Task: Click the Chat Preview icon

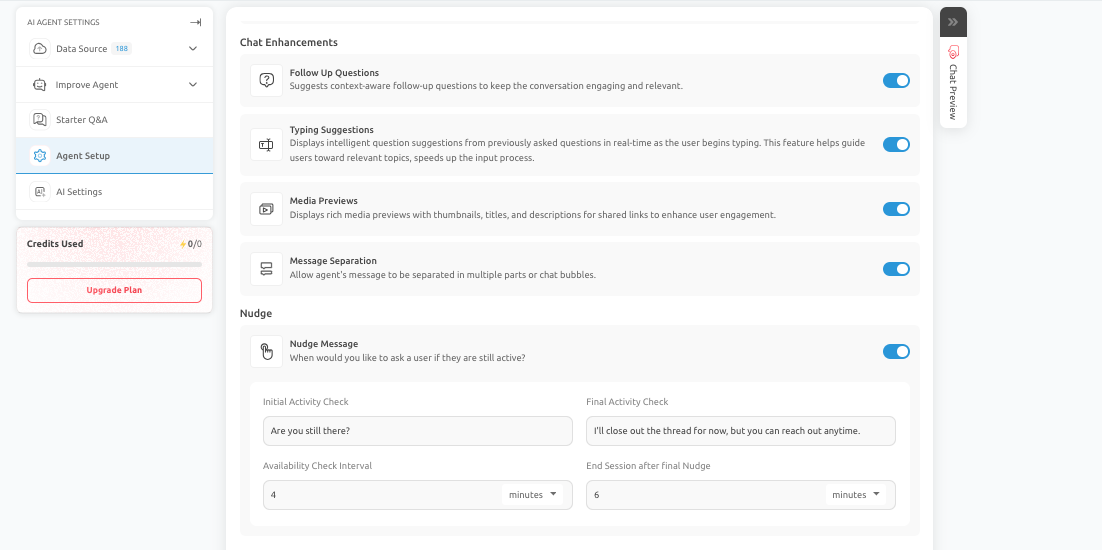Action: 953,51
